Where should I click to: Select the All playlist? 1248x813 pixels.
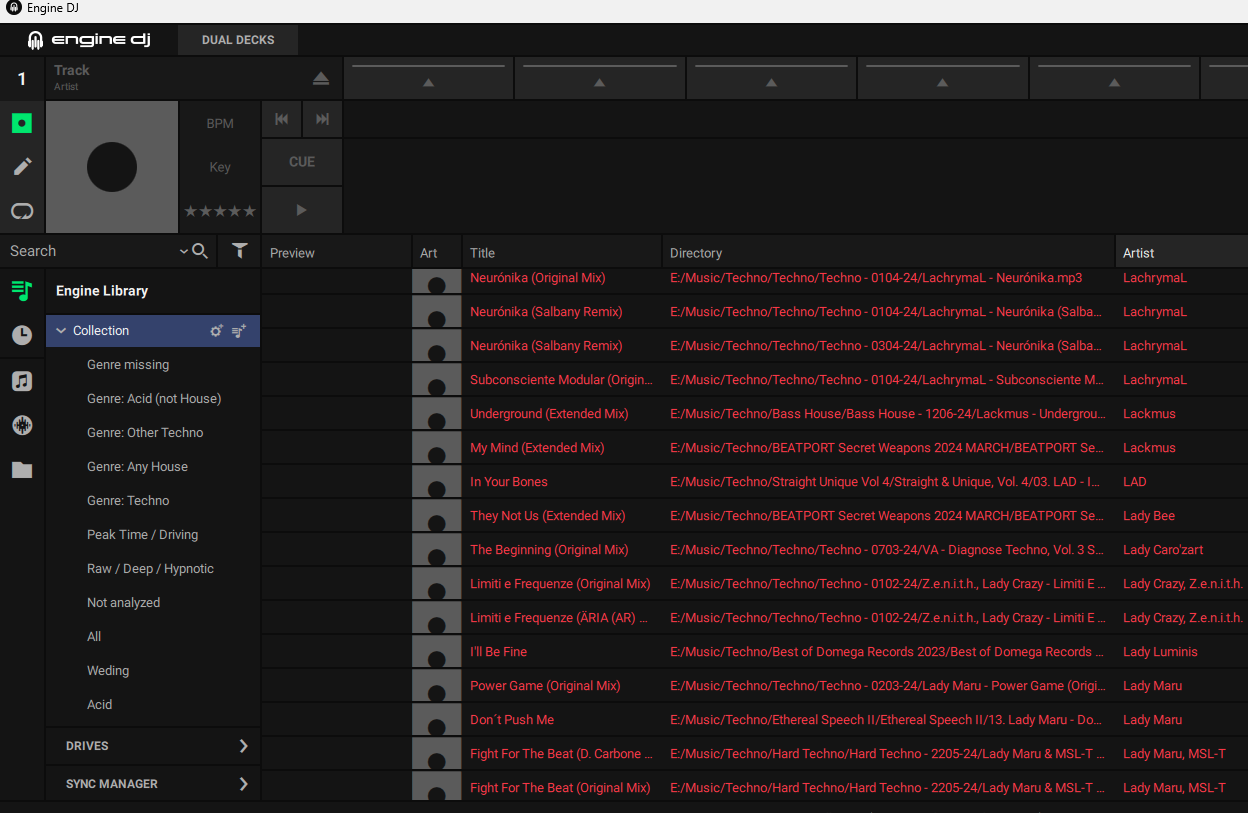94,637
